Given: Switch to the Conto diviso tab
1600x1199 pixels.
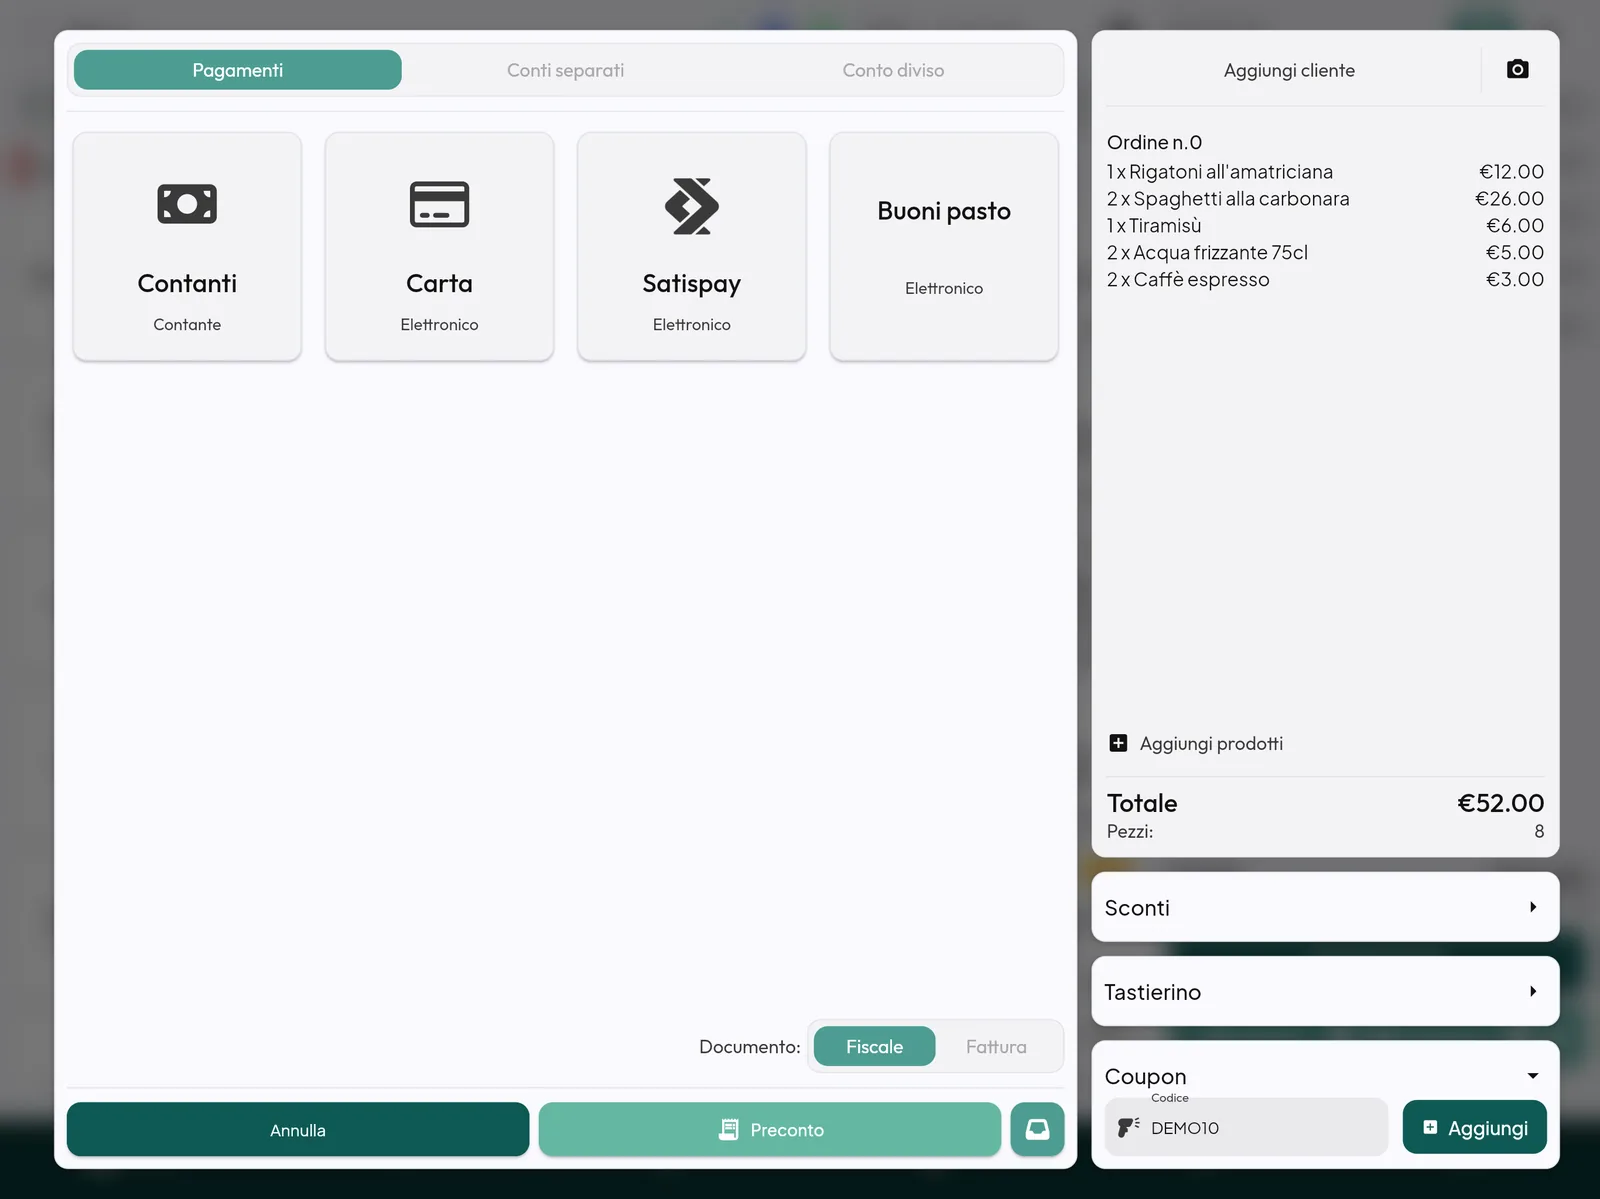Looking at the screenshot, I should 893,70.
